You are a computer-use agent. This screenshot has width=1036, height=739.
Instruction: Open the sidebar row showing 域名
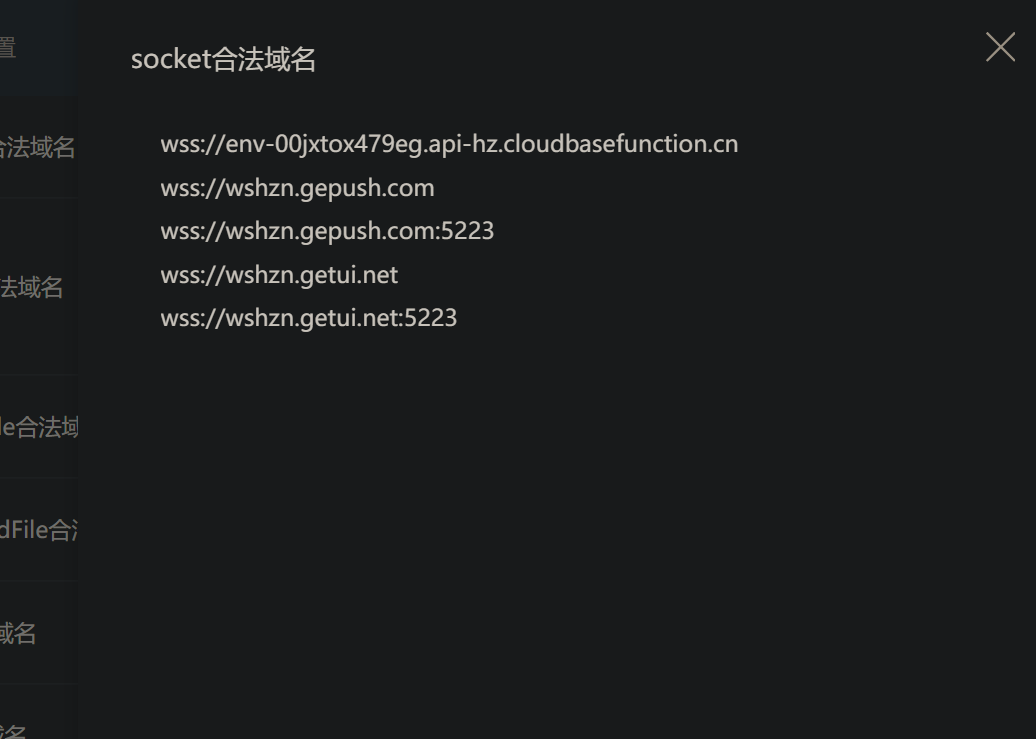(x=38, y=633)
